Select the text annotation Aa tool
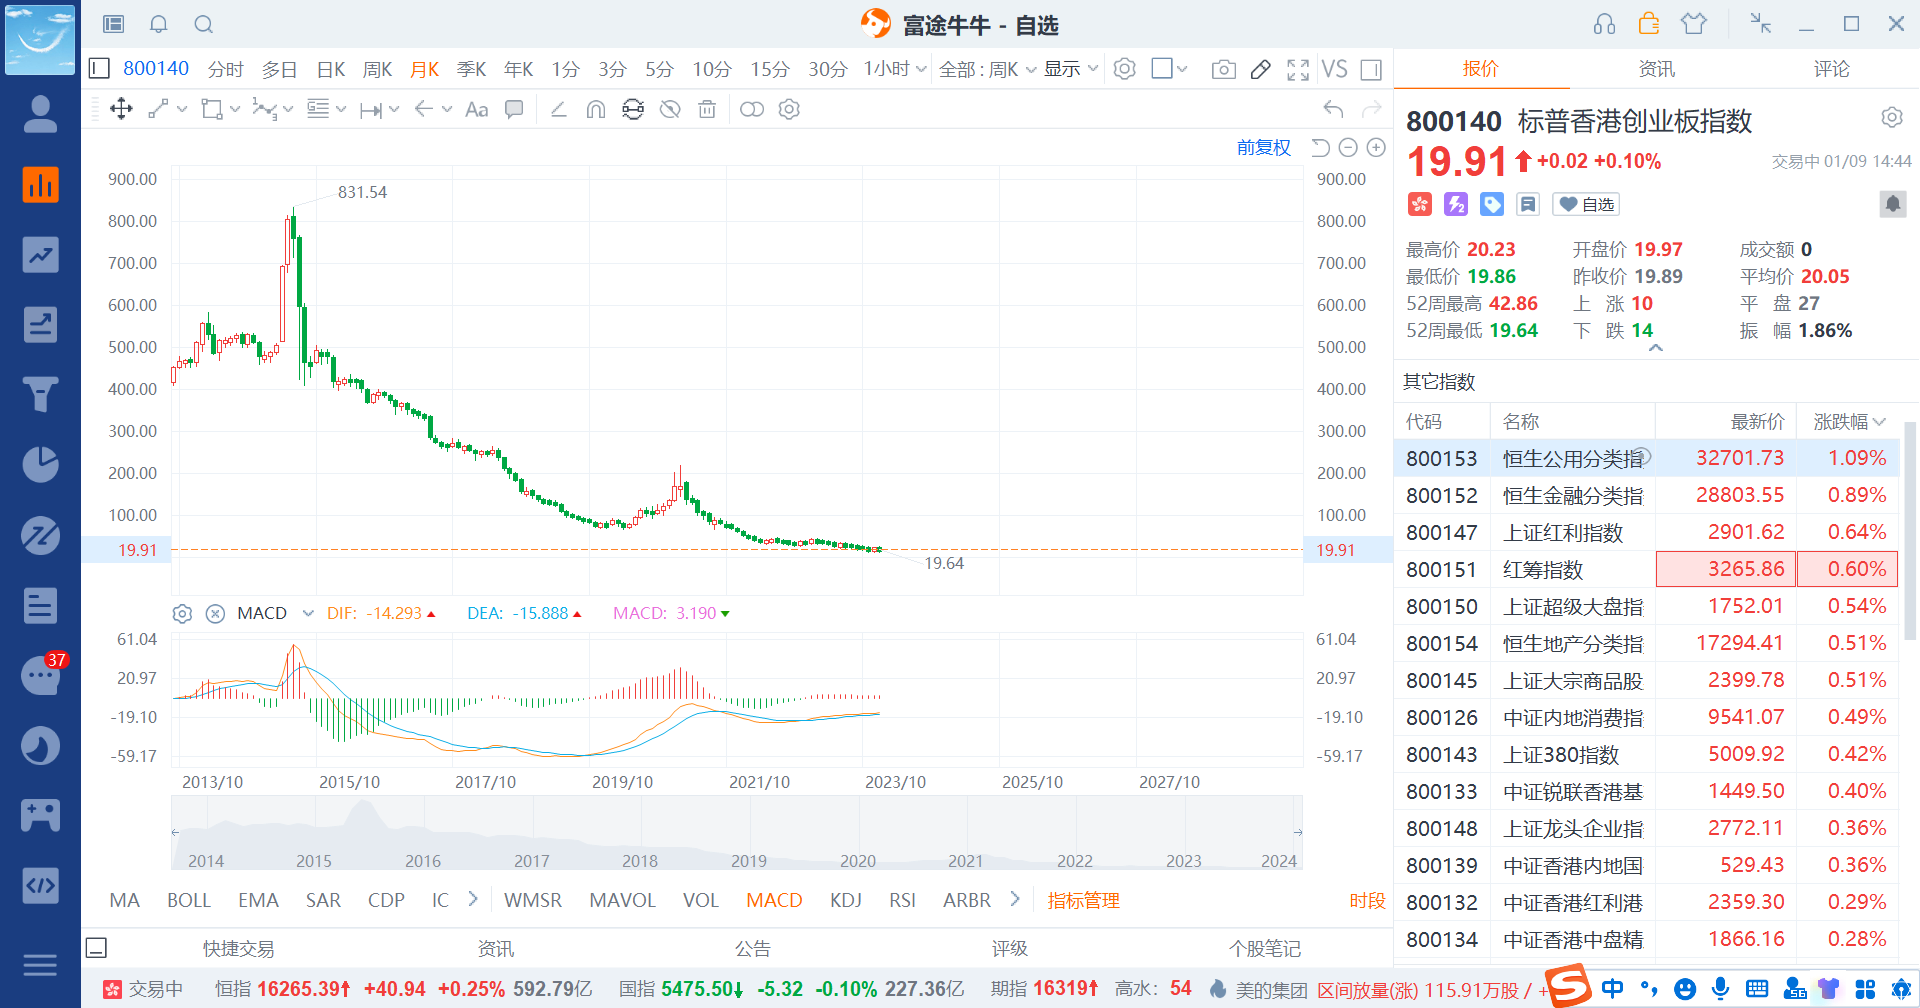 point(477,109)
